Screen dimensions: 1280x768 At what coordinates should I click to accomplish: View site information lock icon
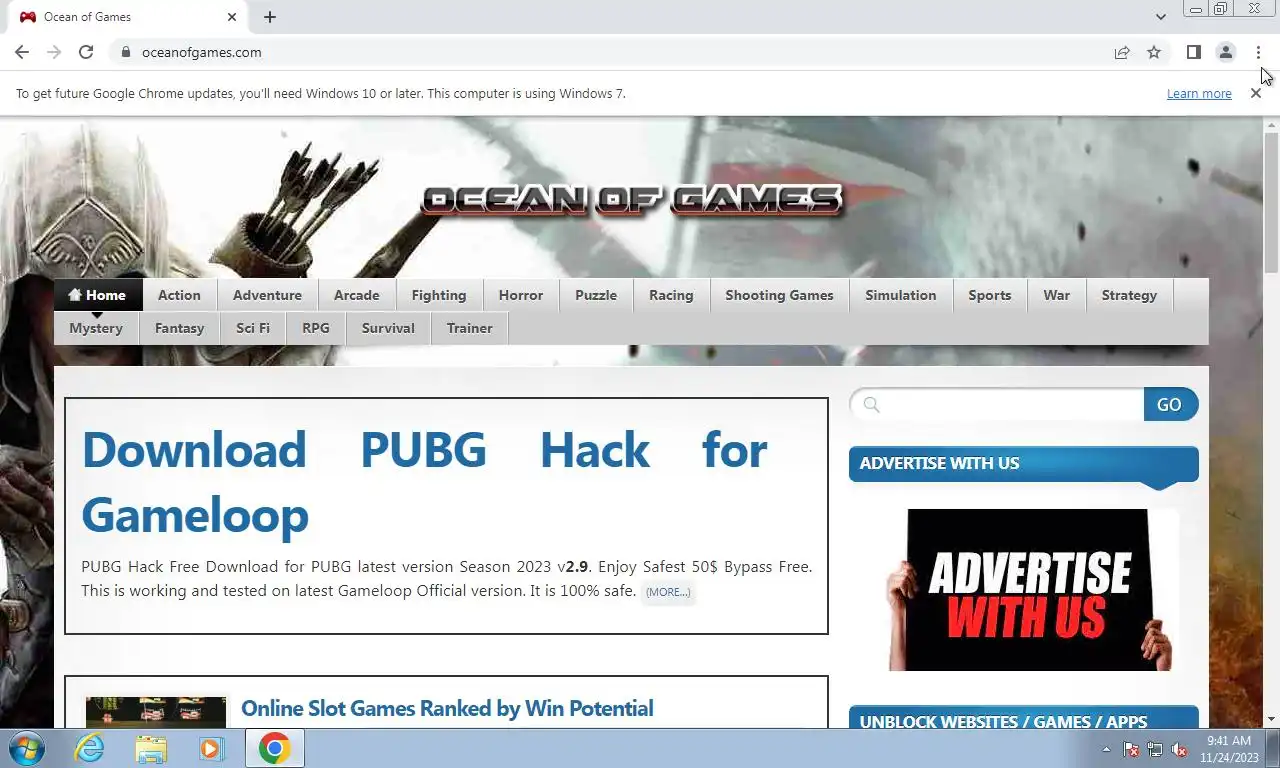125,52
